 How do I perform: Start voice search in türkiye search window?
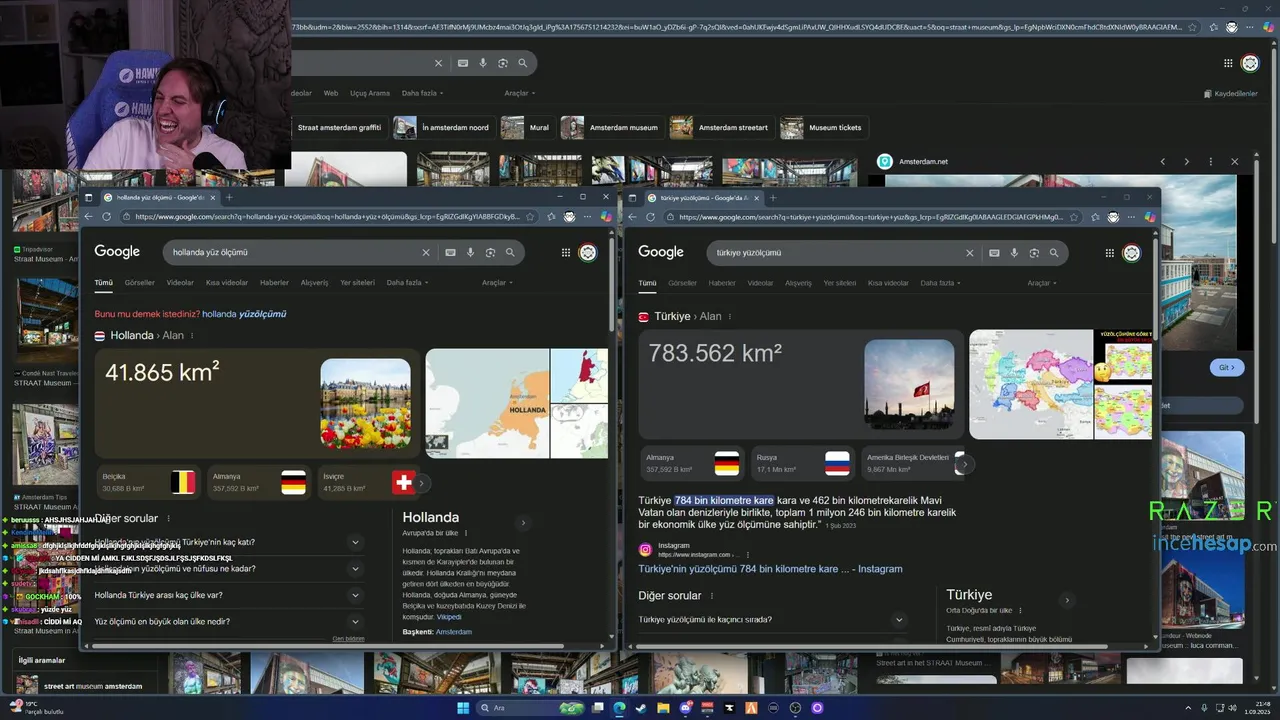pos(1014,253)
